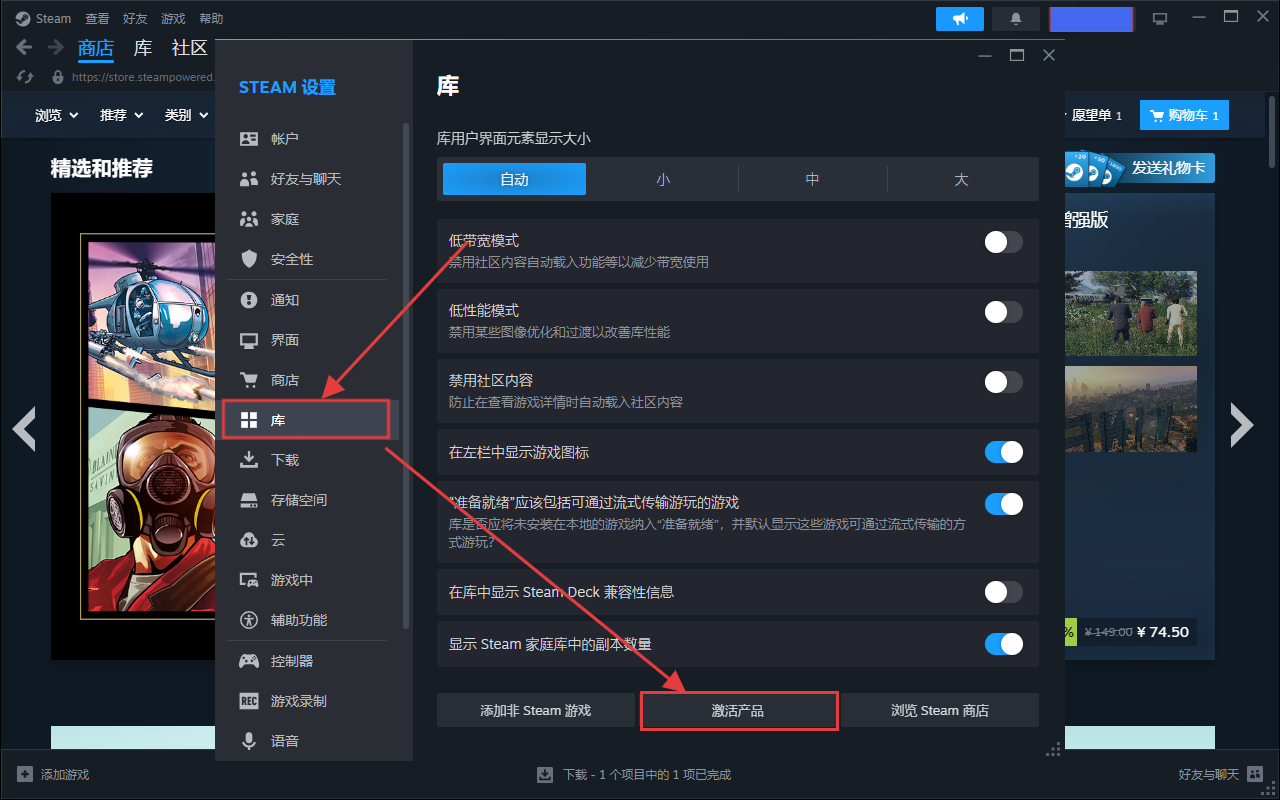
Task: Turn off 显示 Steam 家庭库中的副本数量 switch
Action: [x=1004, y=644]
